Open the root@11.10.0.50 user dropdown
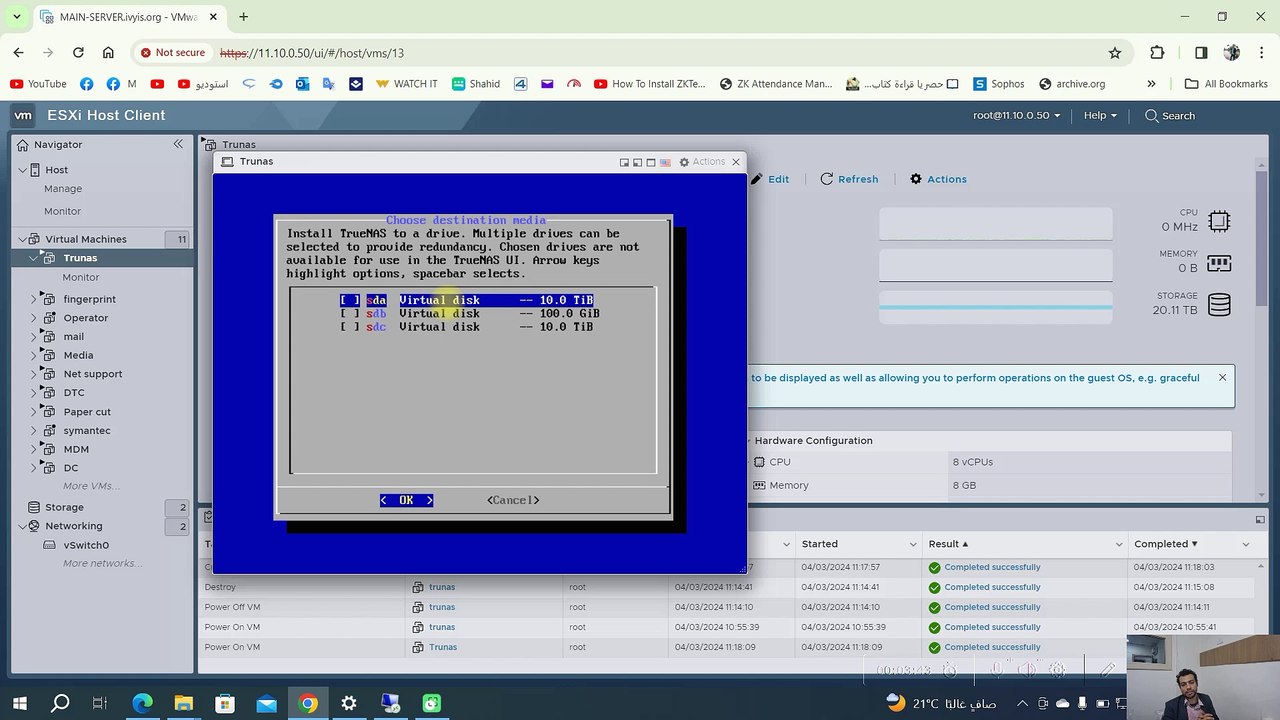This screenshot has height=720, width=1280. [x=1017, y=115]
